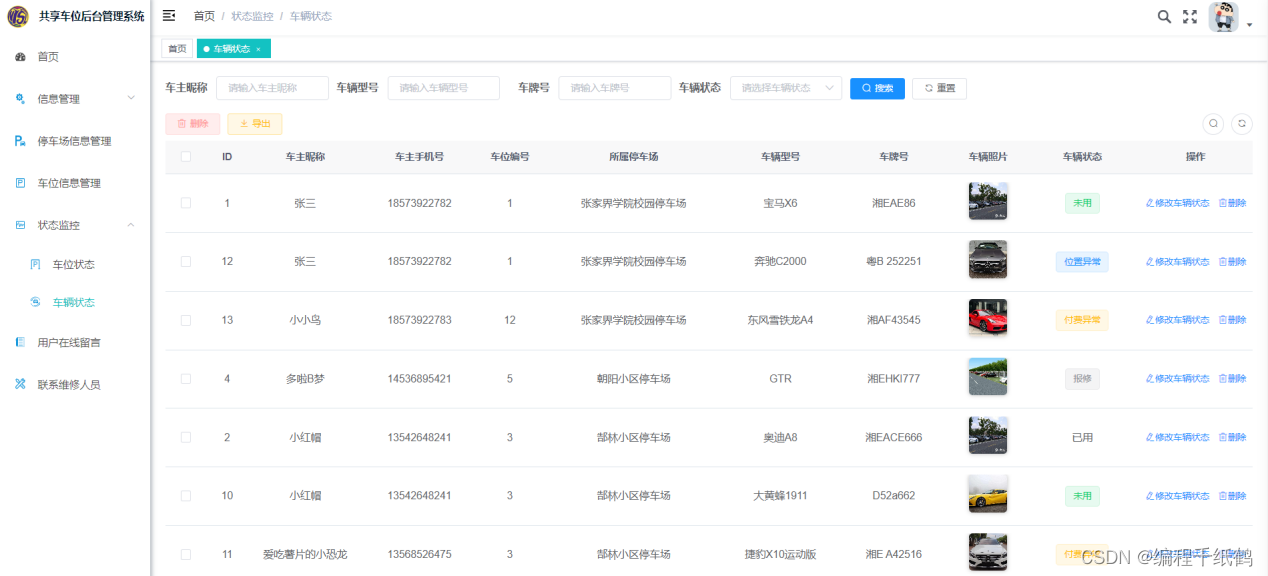Click the header search magnifier icon
This screenshot has height=576, width=1268.
pos(1164,17)
